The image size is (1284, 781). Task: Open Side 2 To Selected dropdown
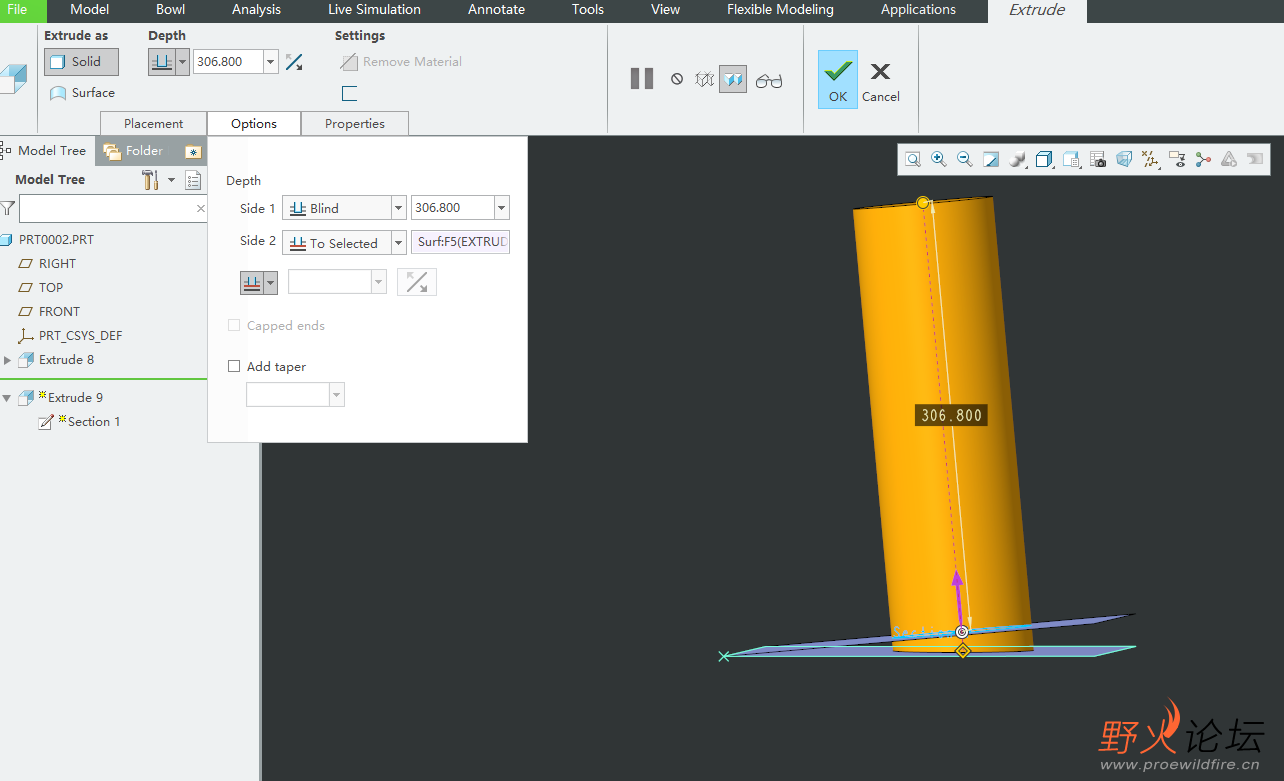click(x=398, y=243)
